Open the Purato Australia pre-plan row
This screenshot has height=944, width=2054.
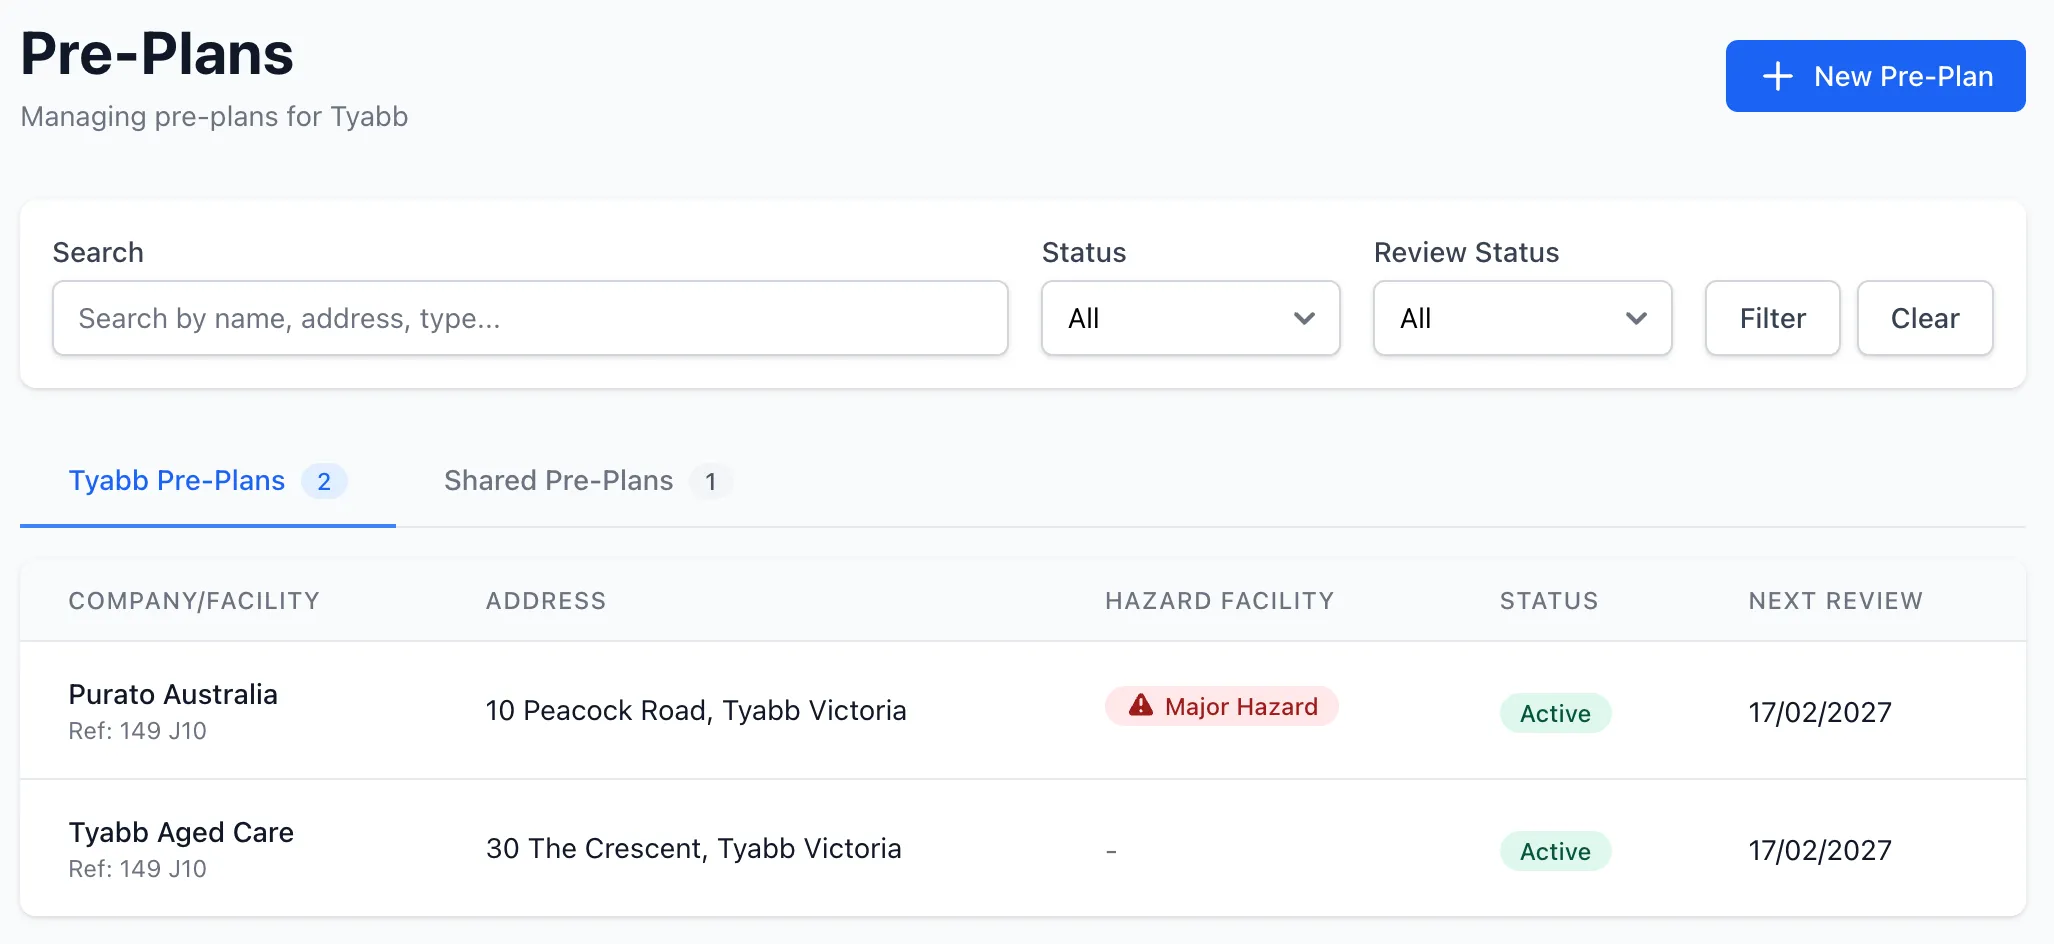click(x=1023, y=711)
